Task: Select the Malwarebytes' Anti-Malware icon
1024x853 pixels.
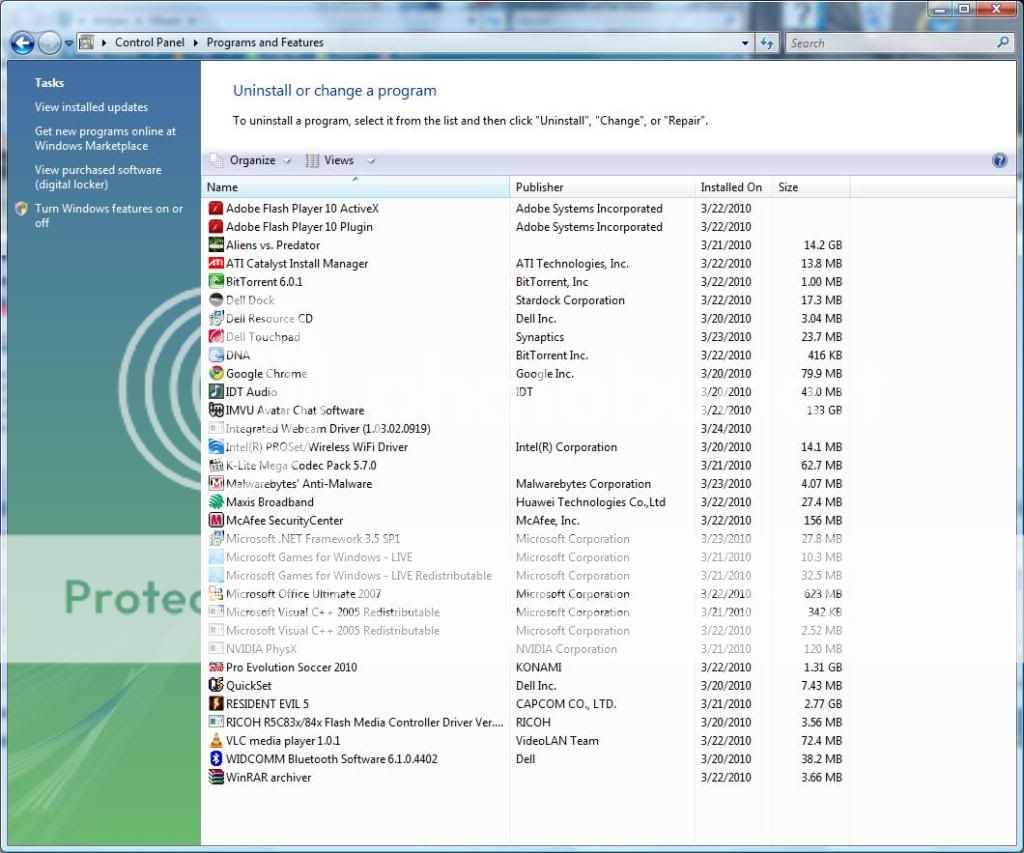Action: tap(216, 483)
